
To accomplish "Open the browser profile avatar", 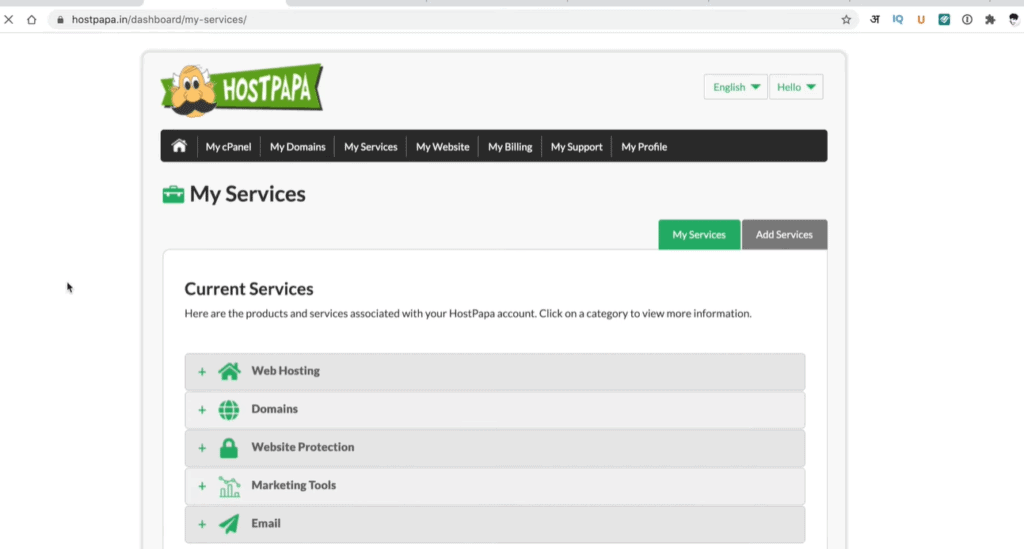I will click(1014, 20).
